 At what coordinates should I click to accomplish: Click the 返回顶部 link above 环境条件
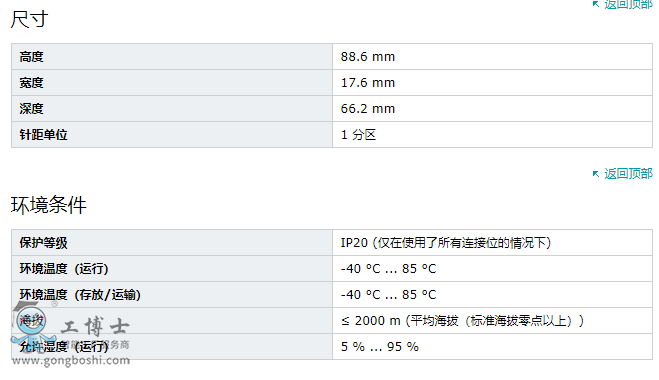pyautogui.click(x=628, y=174)
